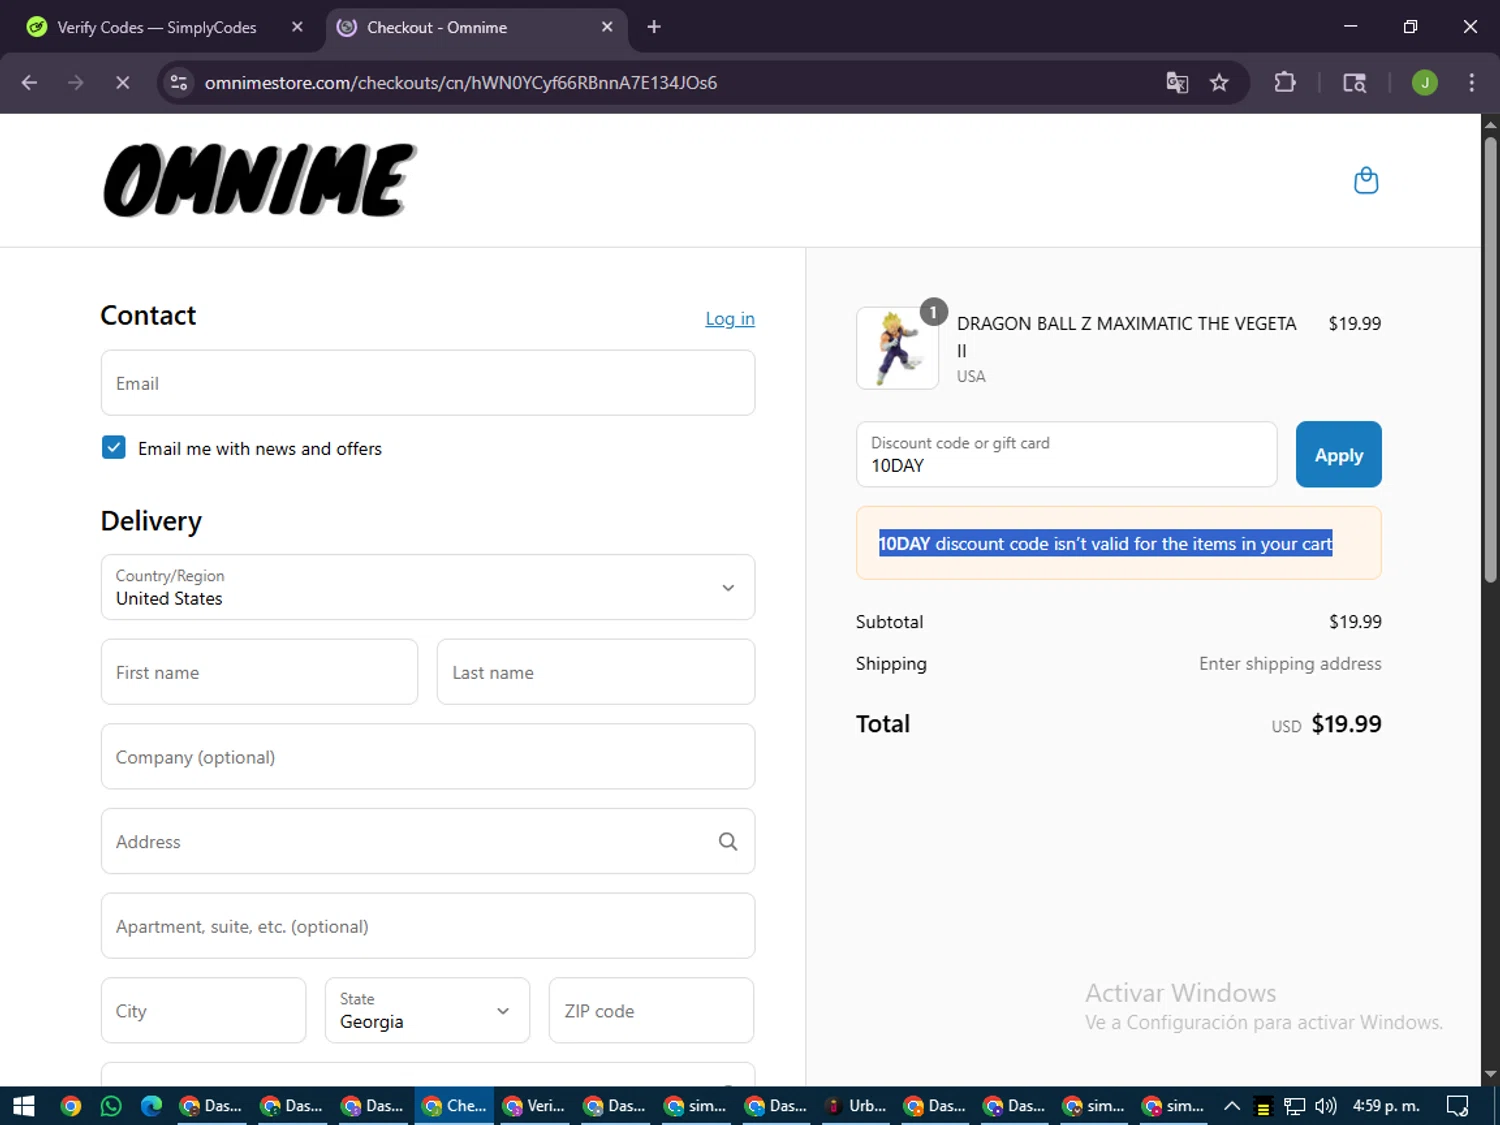Go back to the previous browser page

29,83
